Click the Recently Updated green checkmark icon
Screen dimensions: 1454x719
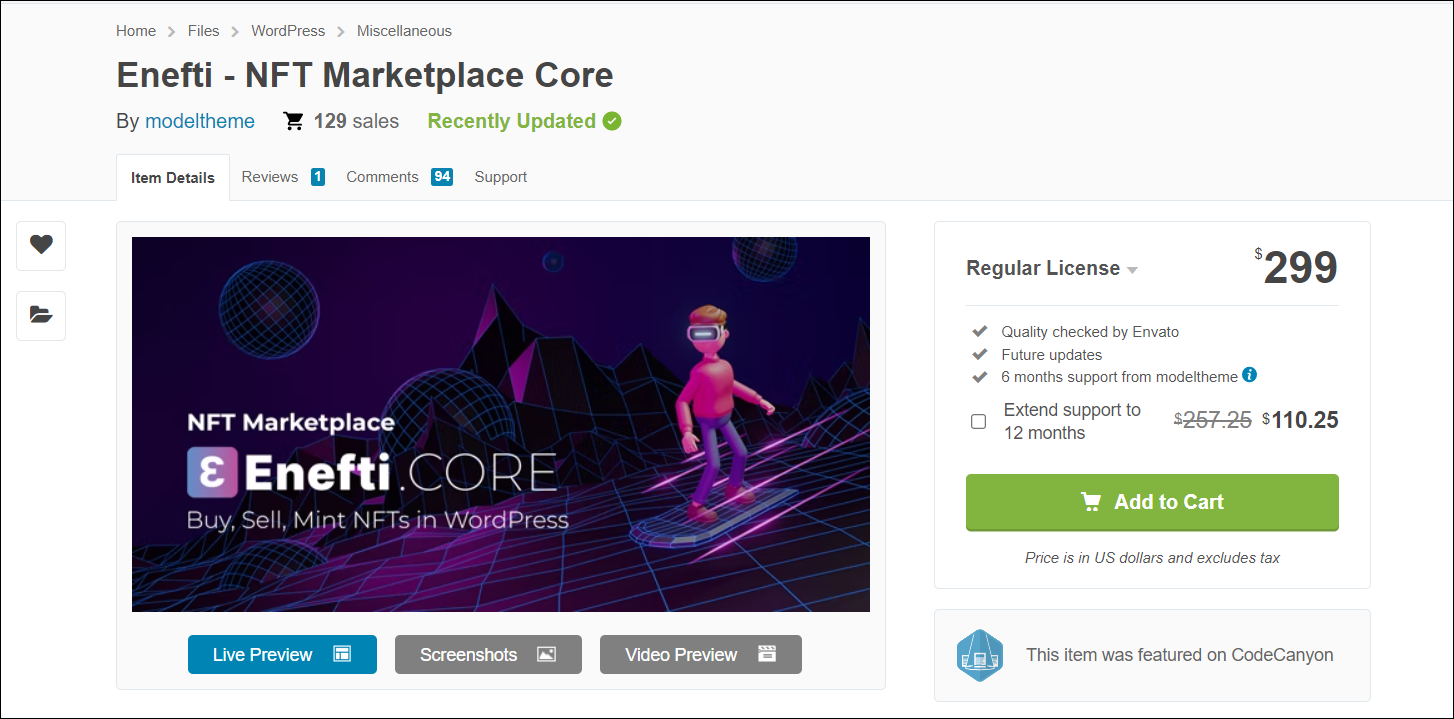tap(612, 121)
